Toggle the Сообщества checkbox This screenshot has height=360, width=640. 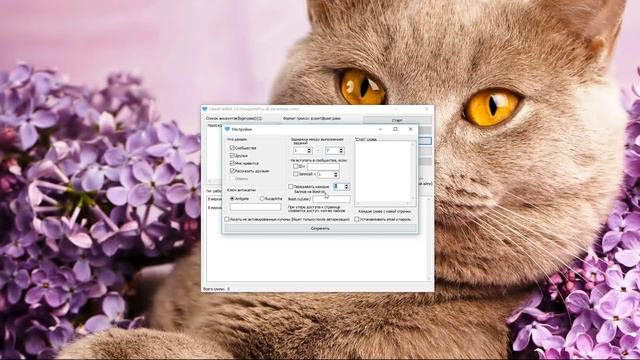point(232,148)
